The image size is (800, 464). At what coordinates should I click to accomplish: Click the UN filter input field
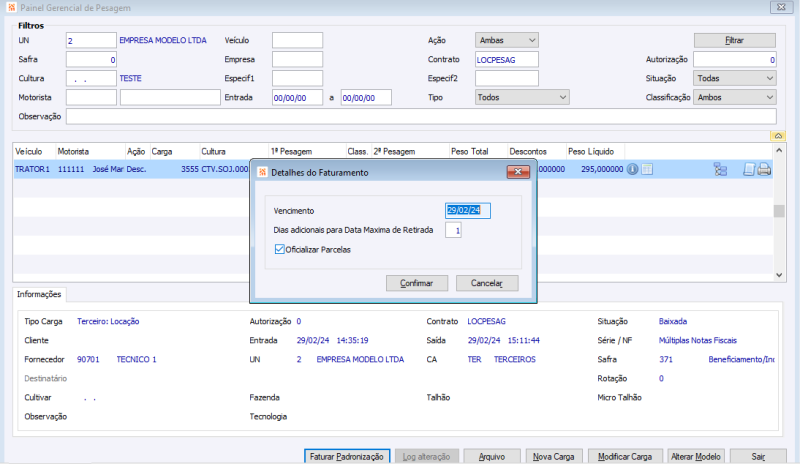91,40
